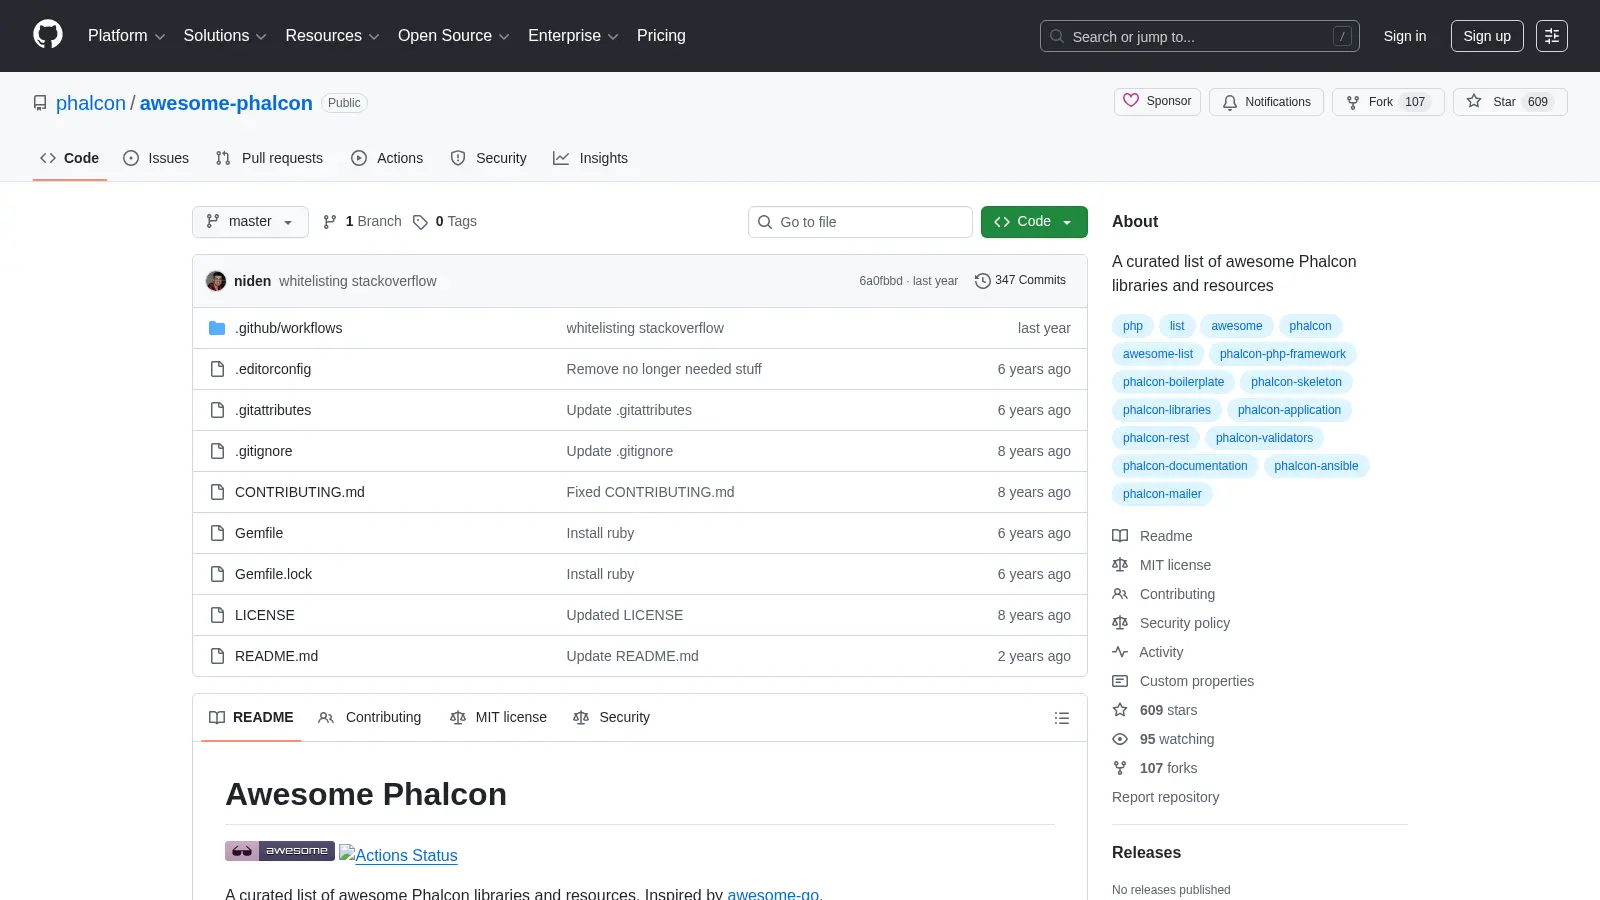
Task: Click the Report repository link
Action: (x=1165, y=797)
